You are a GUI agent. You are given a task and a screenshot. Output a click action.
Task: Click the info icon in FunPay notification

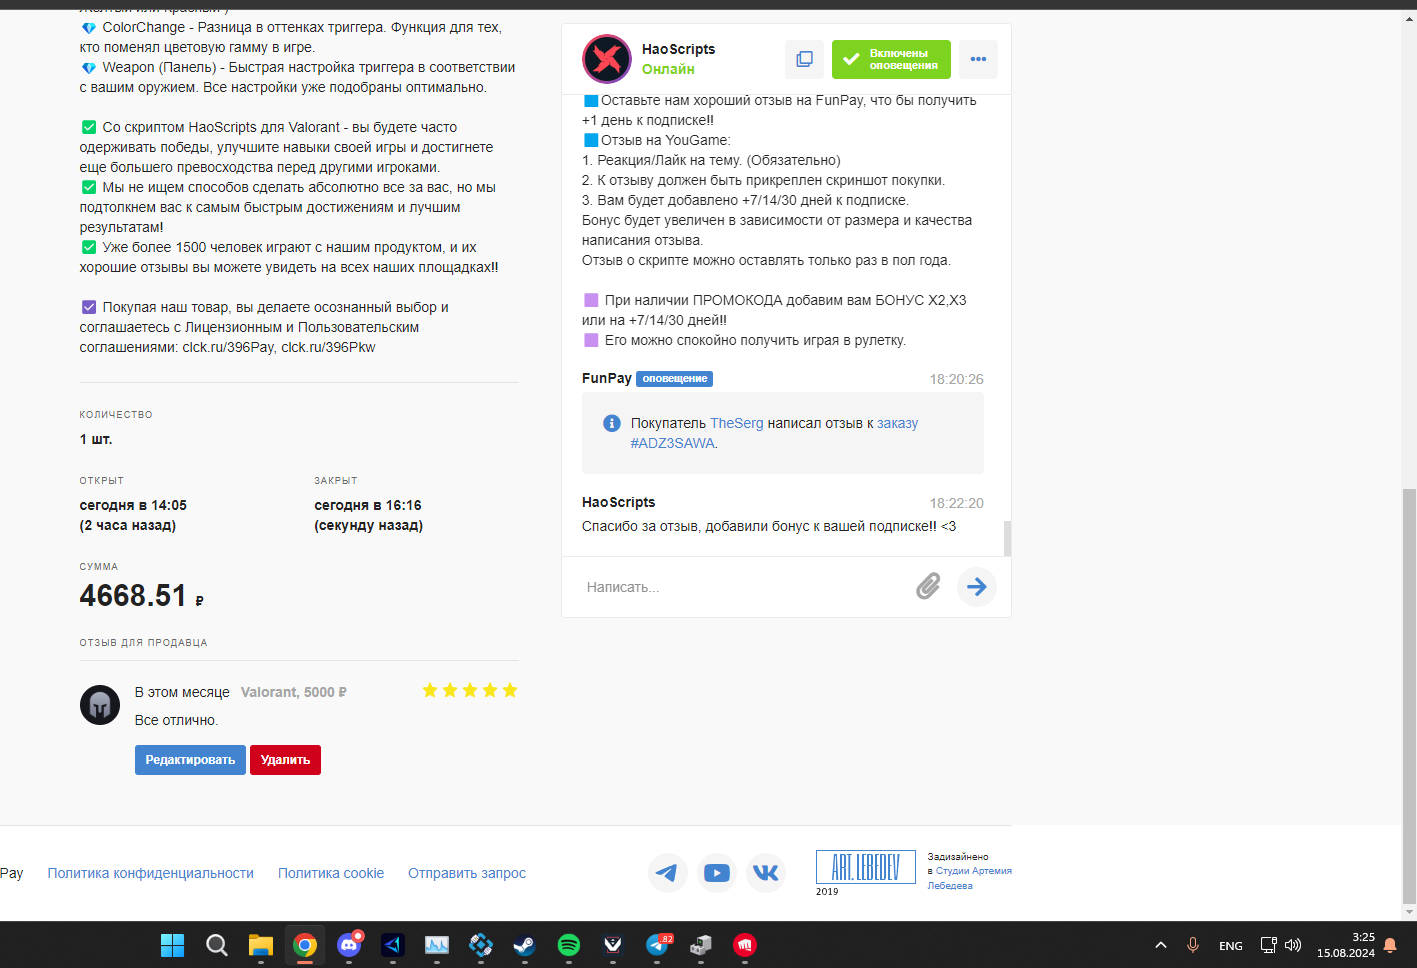(612, 423)
